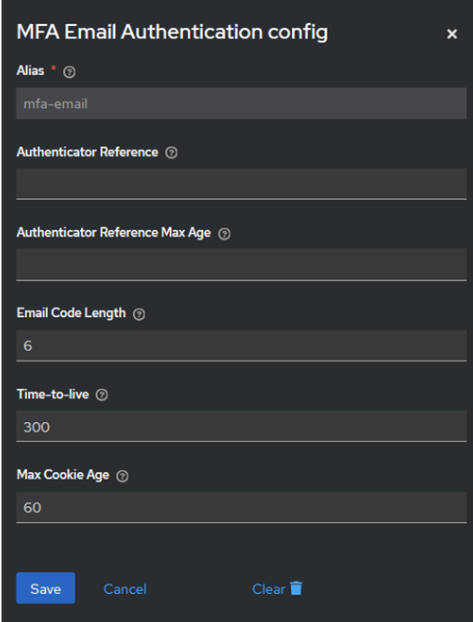Close the MFA Email Authentication config dialog

point(452,34)
